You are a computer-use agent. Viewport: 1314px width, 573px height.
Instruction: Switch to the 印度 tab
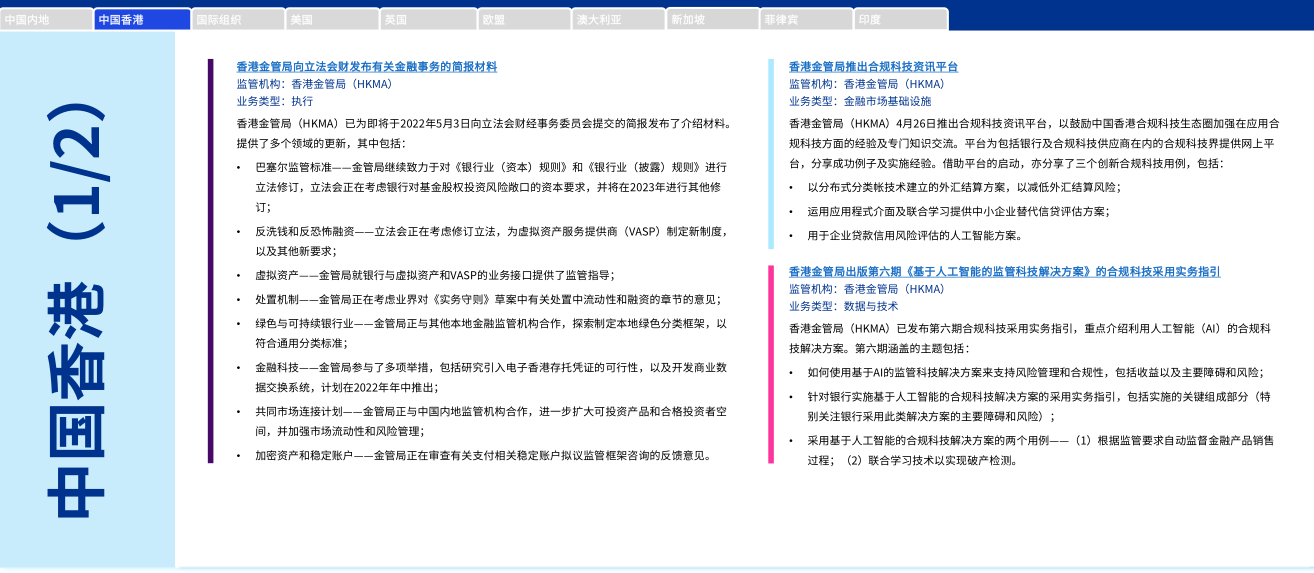point(901,20)
